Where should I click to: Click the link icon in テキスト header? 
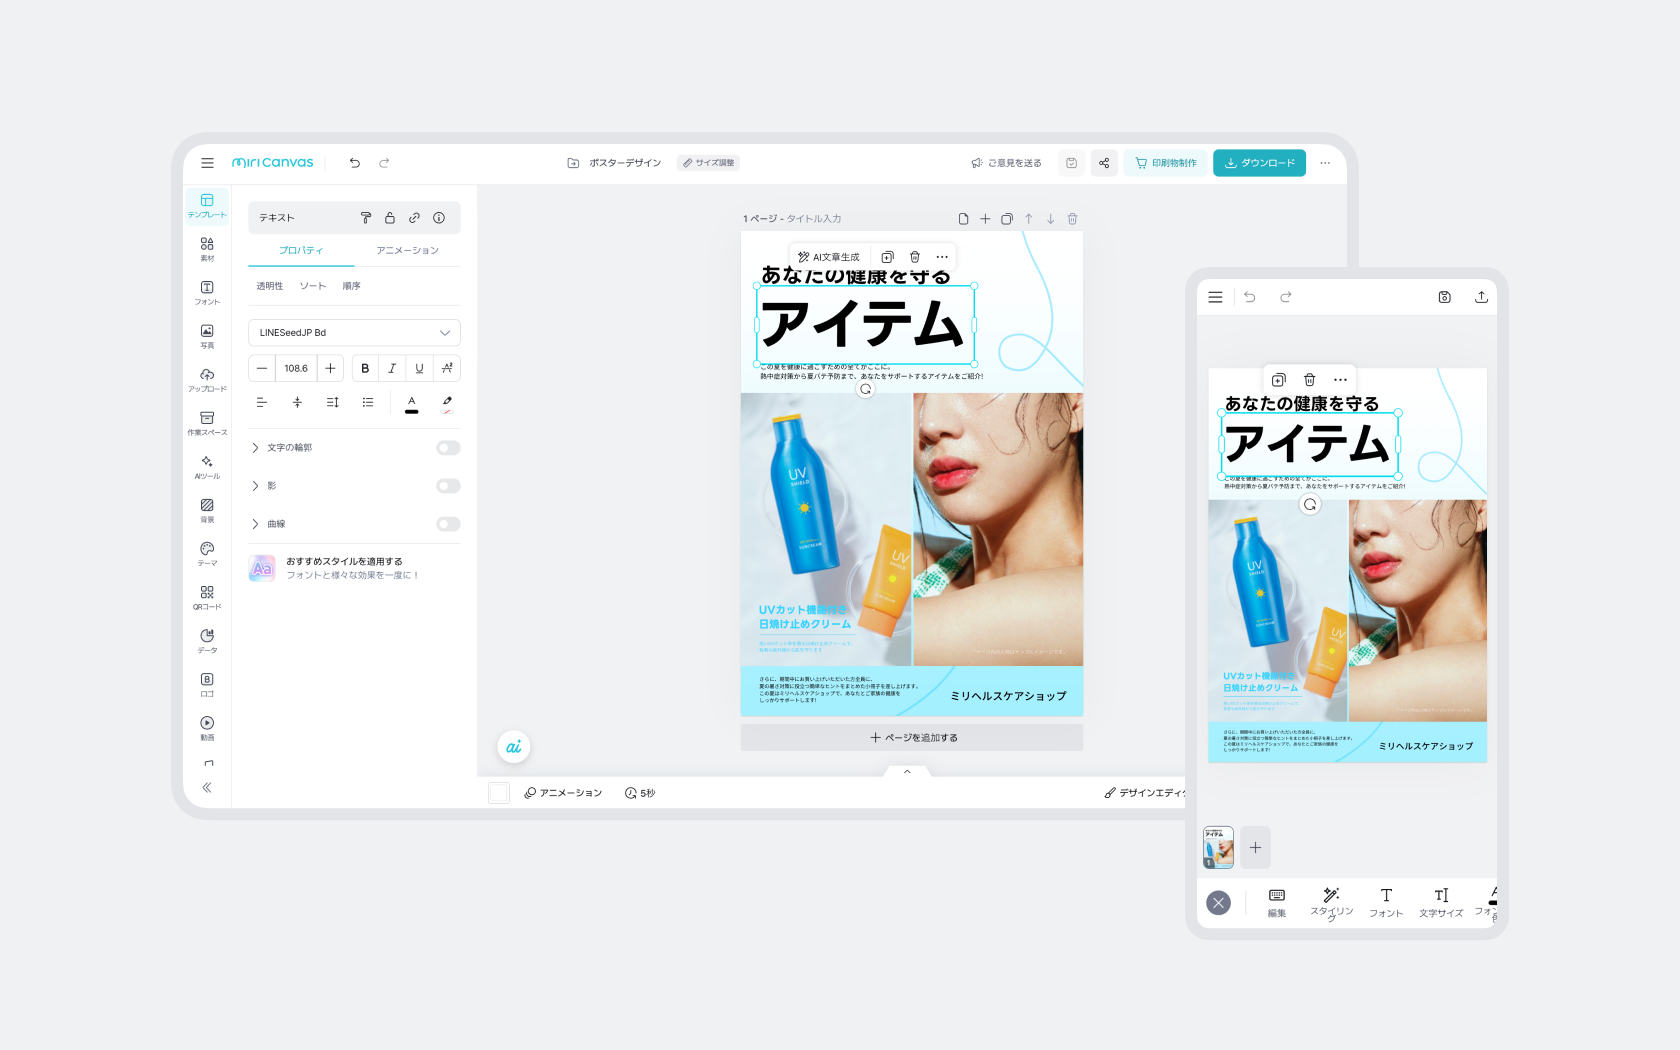point(414,218)
